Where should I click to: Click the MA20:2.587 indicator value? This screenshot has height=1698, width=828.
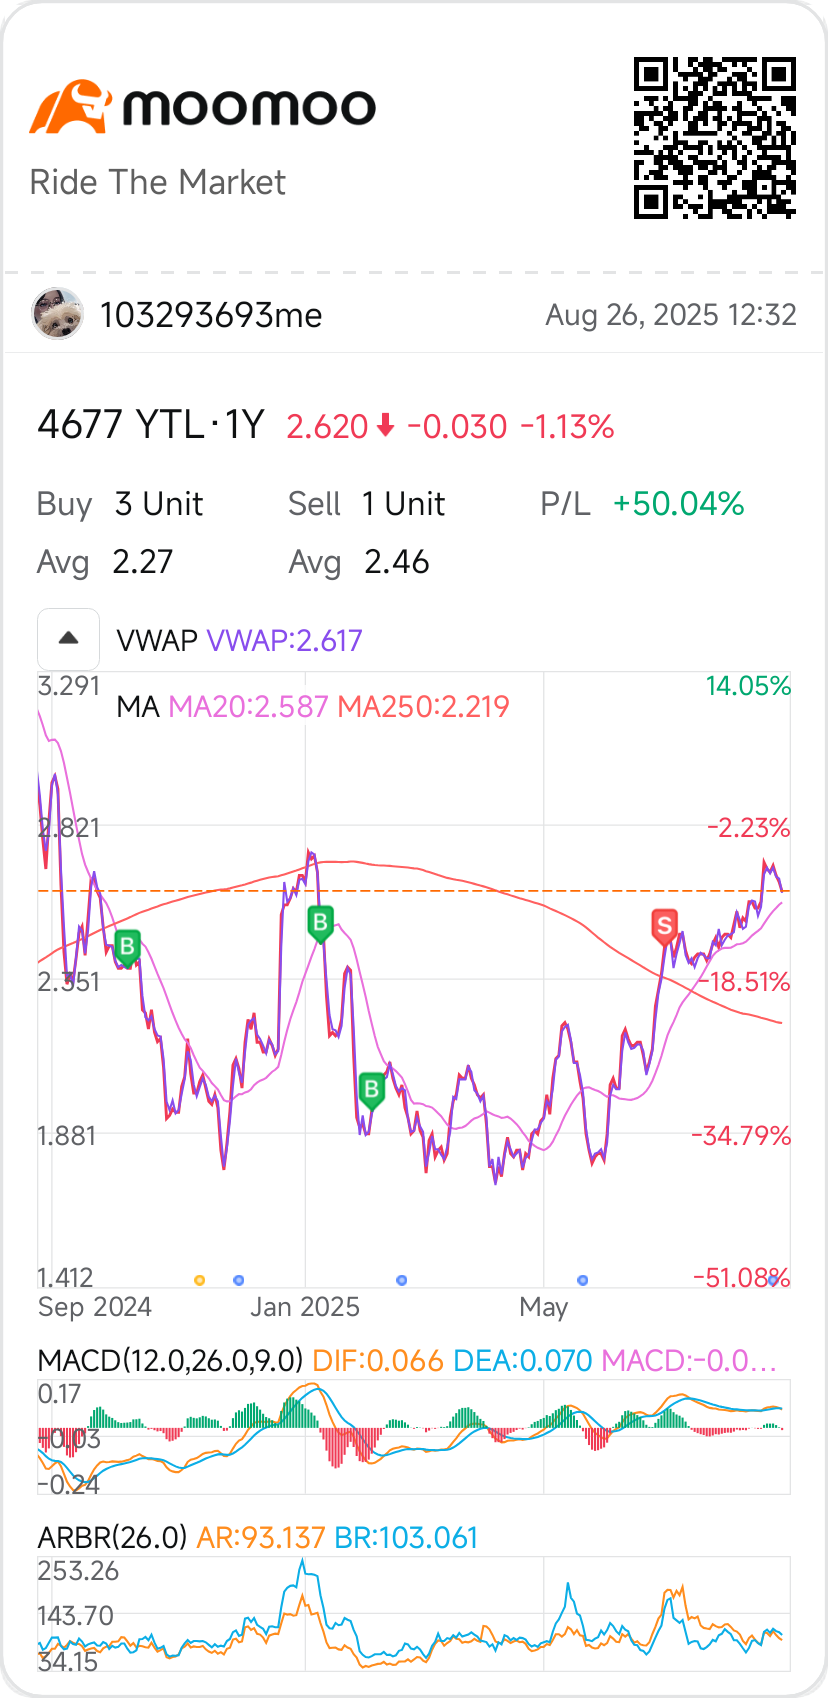coord(248,707)
